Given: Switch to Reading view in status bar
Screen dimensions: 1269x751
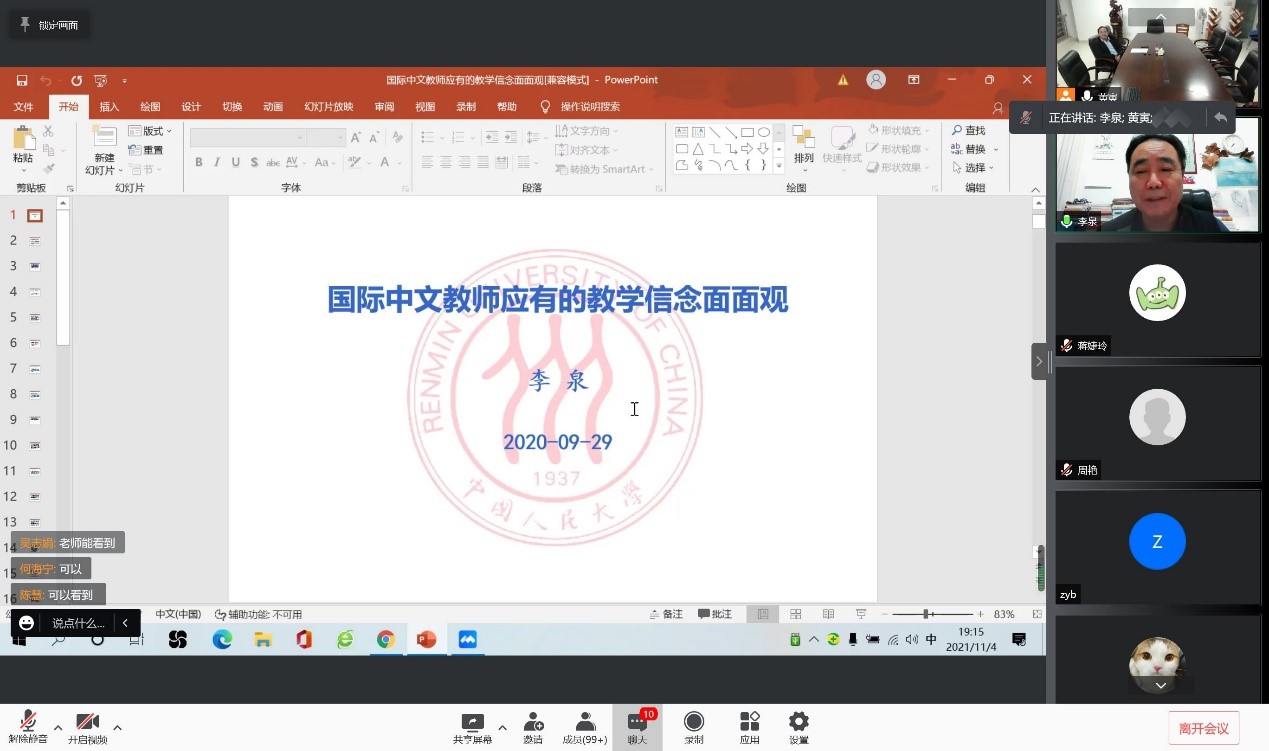Looking at the screenshot, I should pos(828,614).
